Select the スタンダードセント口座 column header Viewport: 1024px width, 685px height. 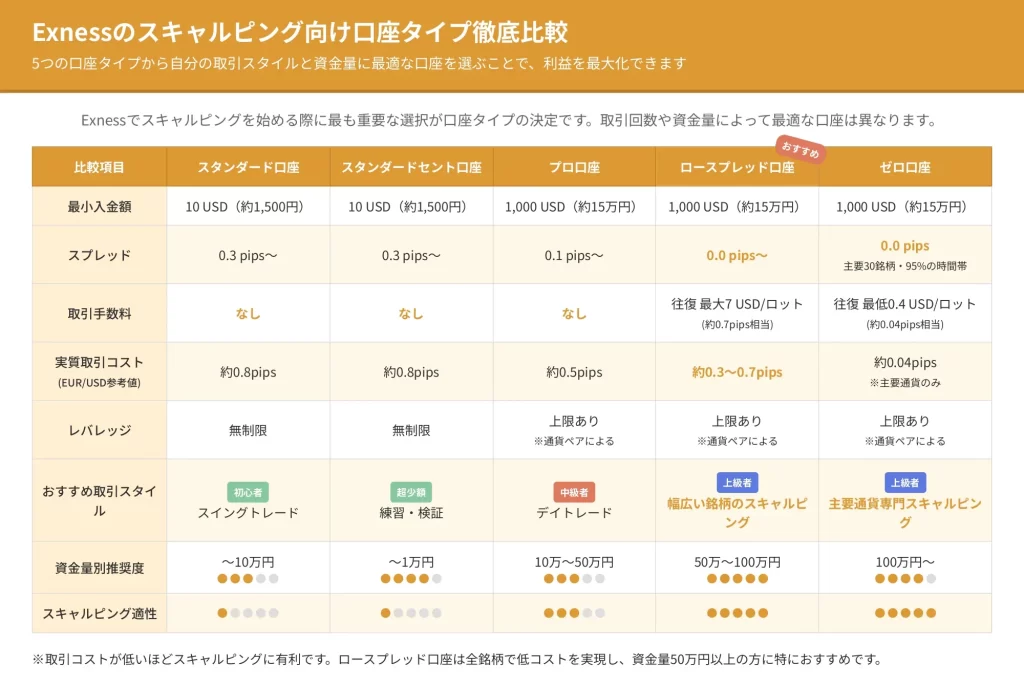tap(411, 167)
